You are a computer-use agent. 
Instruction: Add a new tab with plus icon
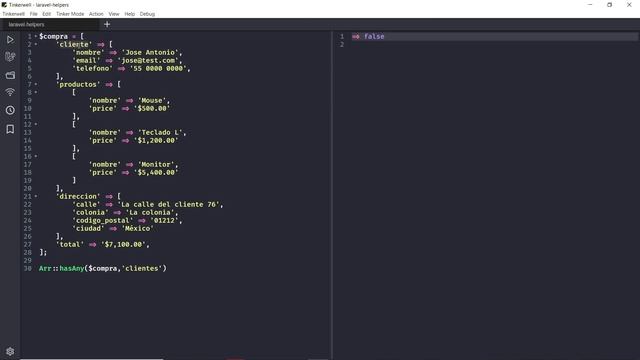(107, 24)
